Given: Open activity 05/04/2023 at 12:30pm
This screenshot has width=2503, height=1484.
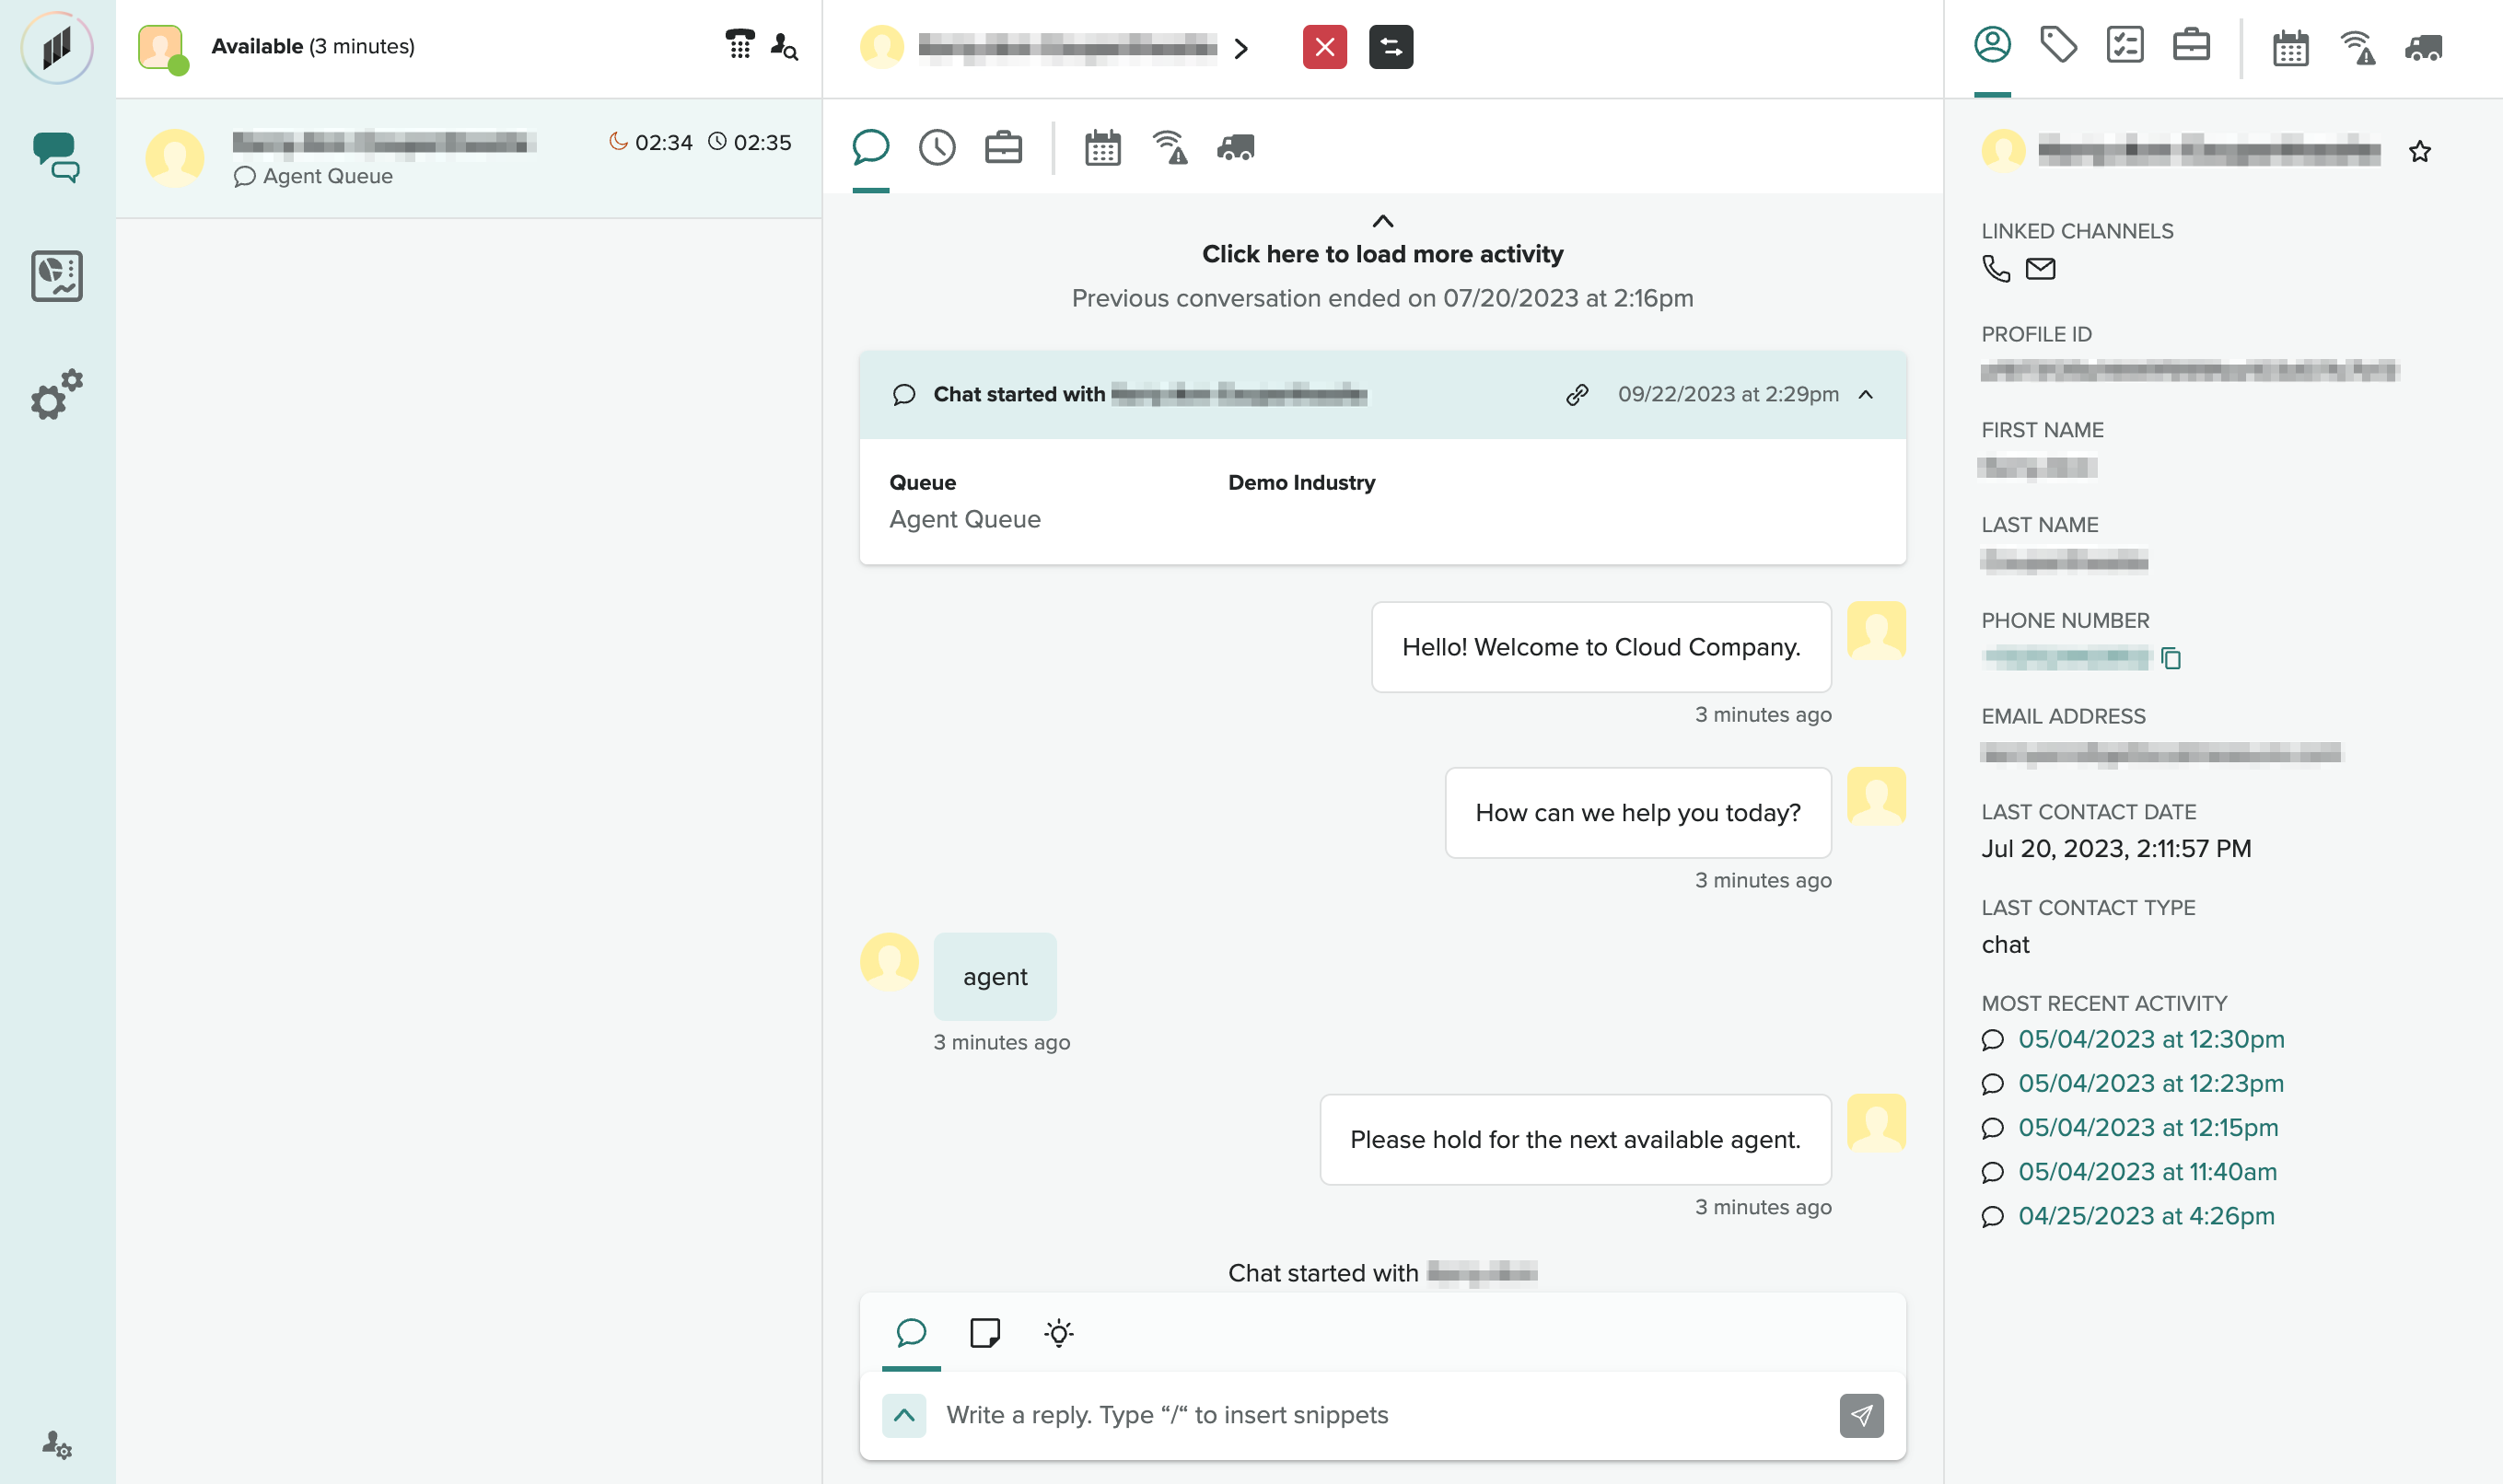Looking at the screenshot, I should [2150, 1039].
